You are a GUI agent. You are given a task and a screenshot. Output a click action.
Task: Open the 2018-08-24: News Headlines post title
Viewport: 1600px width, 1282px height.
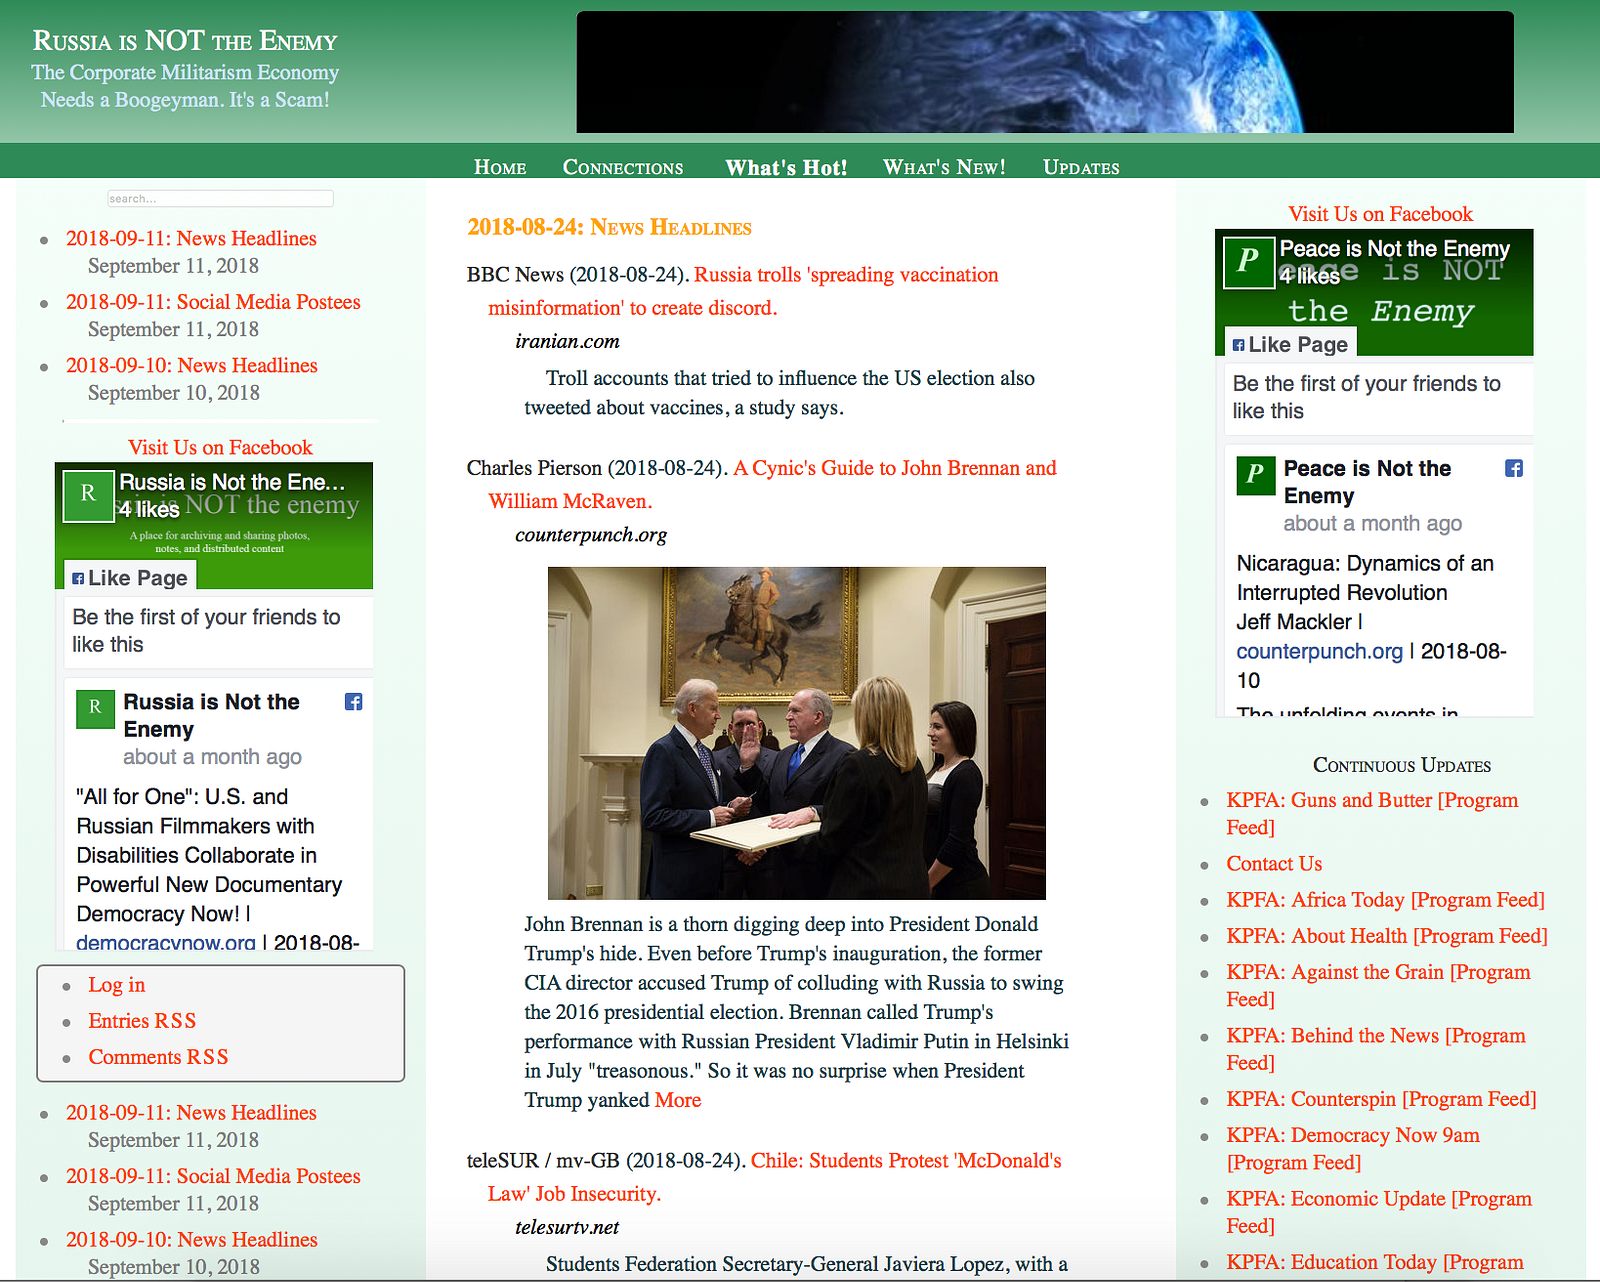tap(609, 227)
